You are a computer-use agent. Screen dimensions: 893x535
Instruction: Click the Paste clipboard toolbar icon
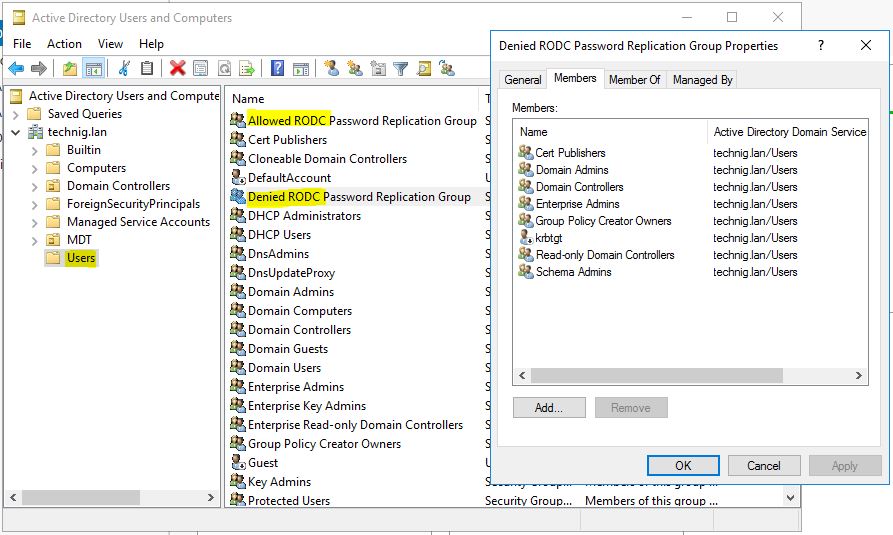147,69
